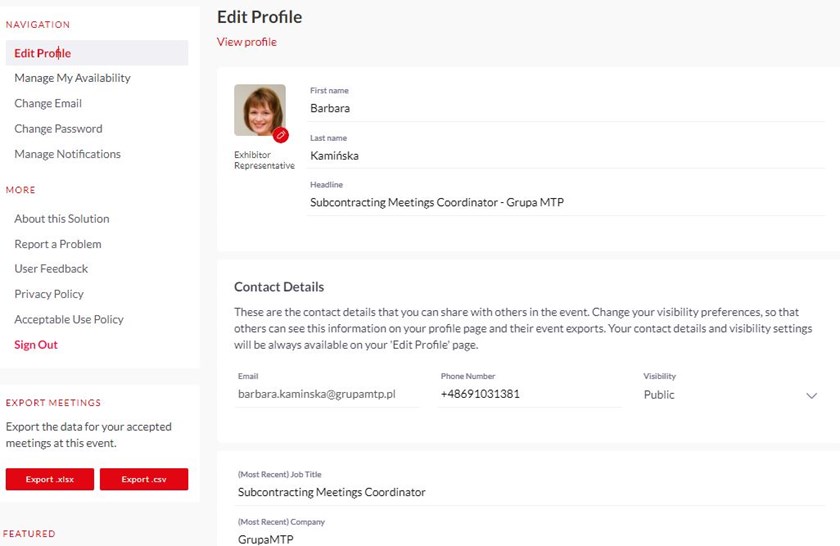This screenshot has width=840, height=546.
Task: Open the View profile link
Action: click(247, 42)
